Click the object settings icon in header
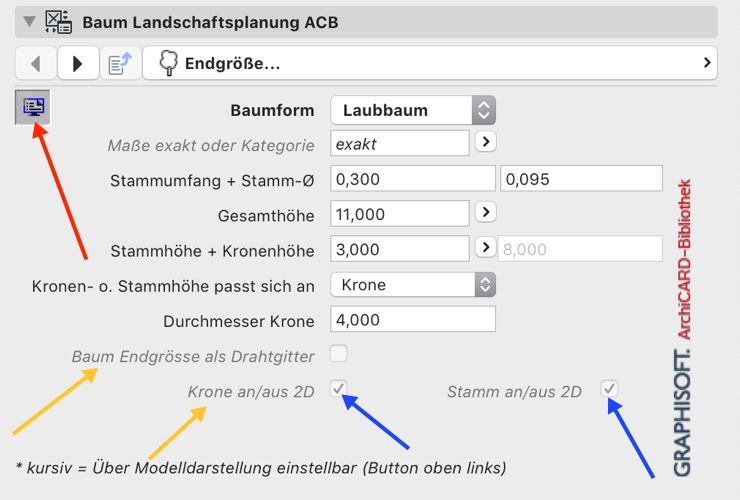The image size is (740, 500). tap(58, 21)
